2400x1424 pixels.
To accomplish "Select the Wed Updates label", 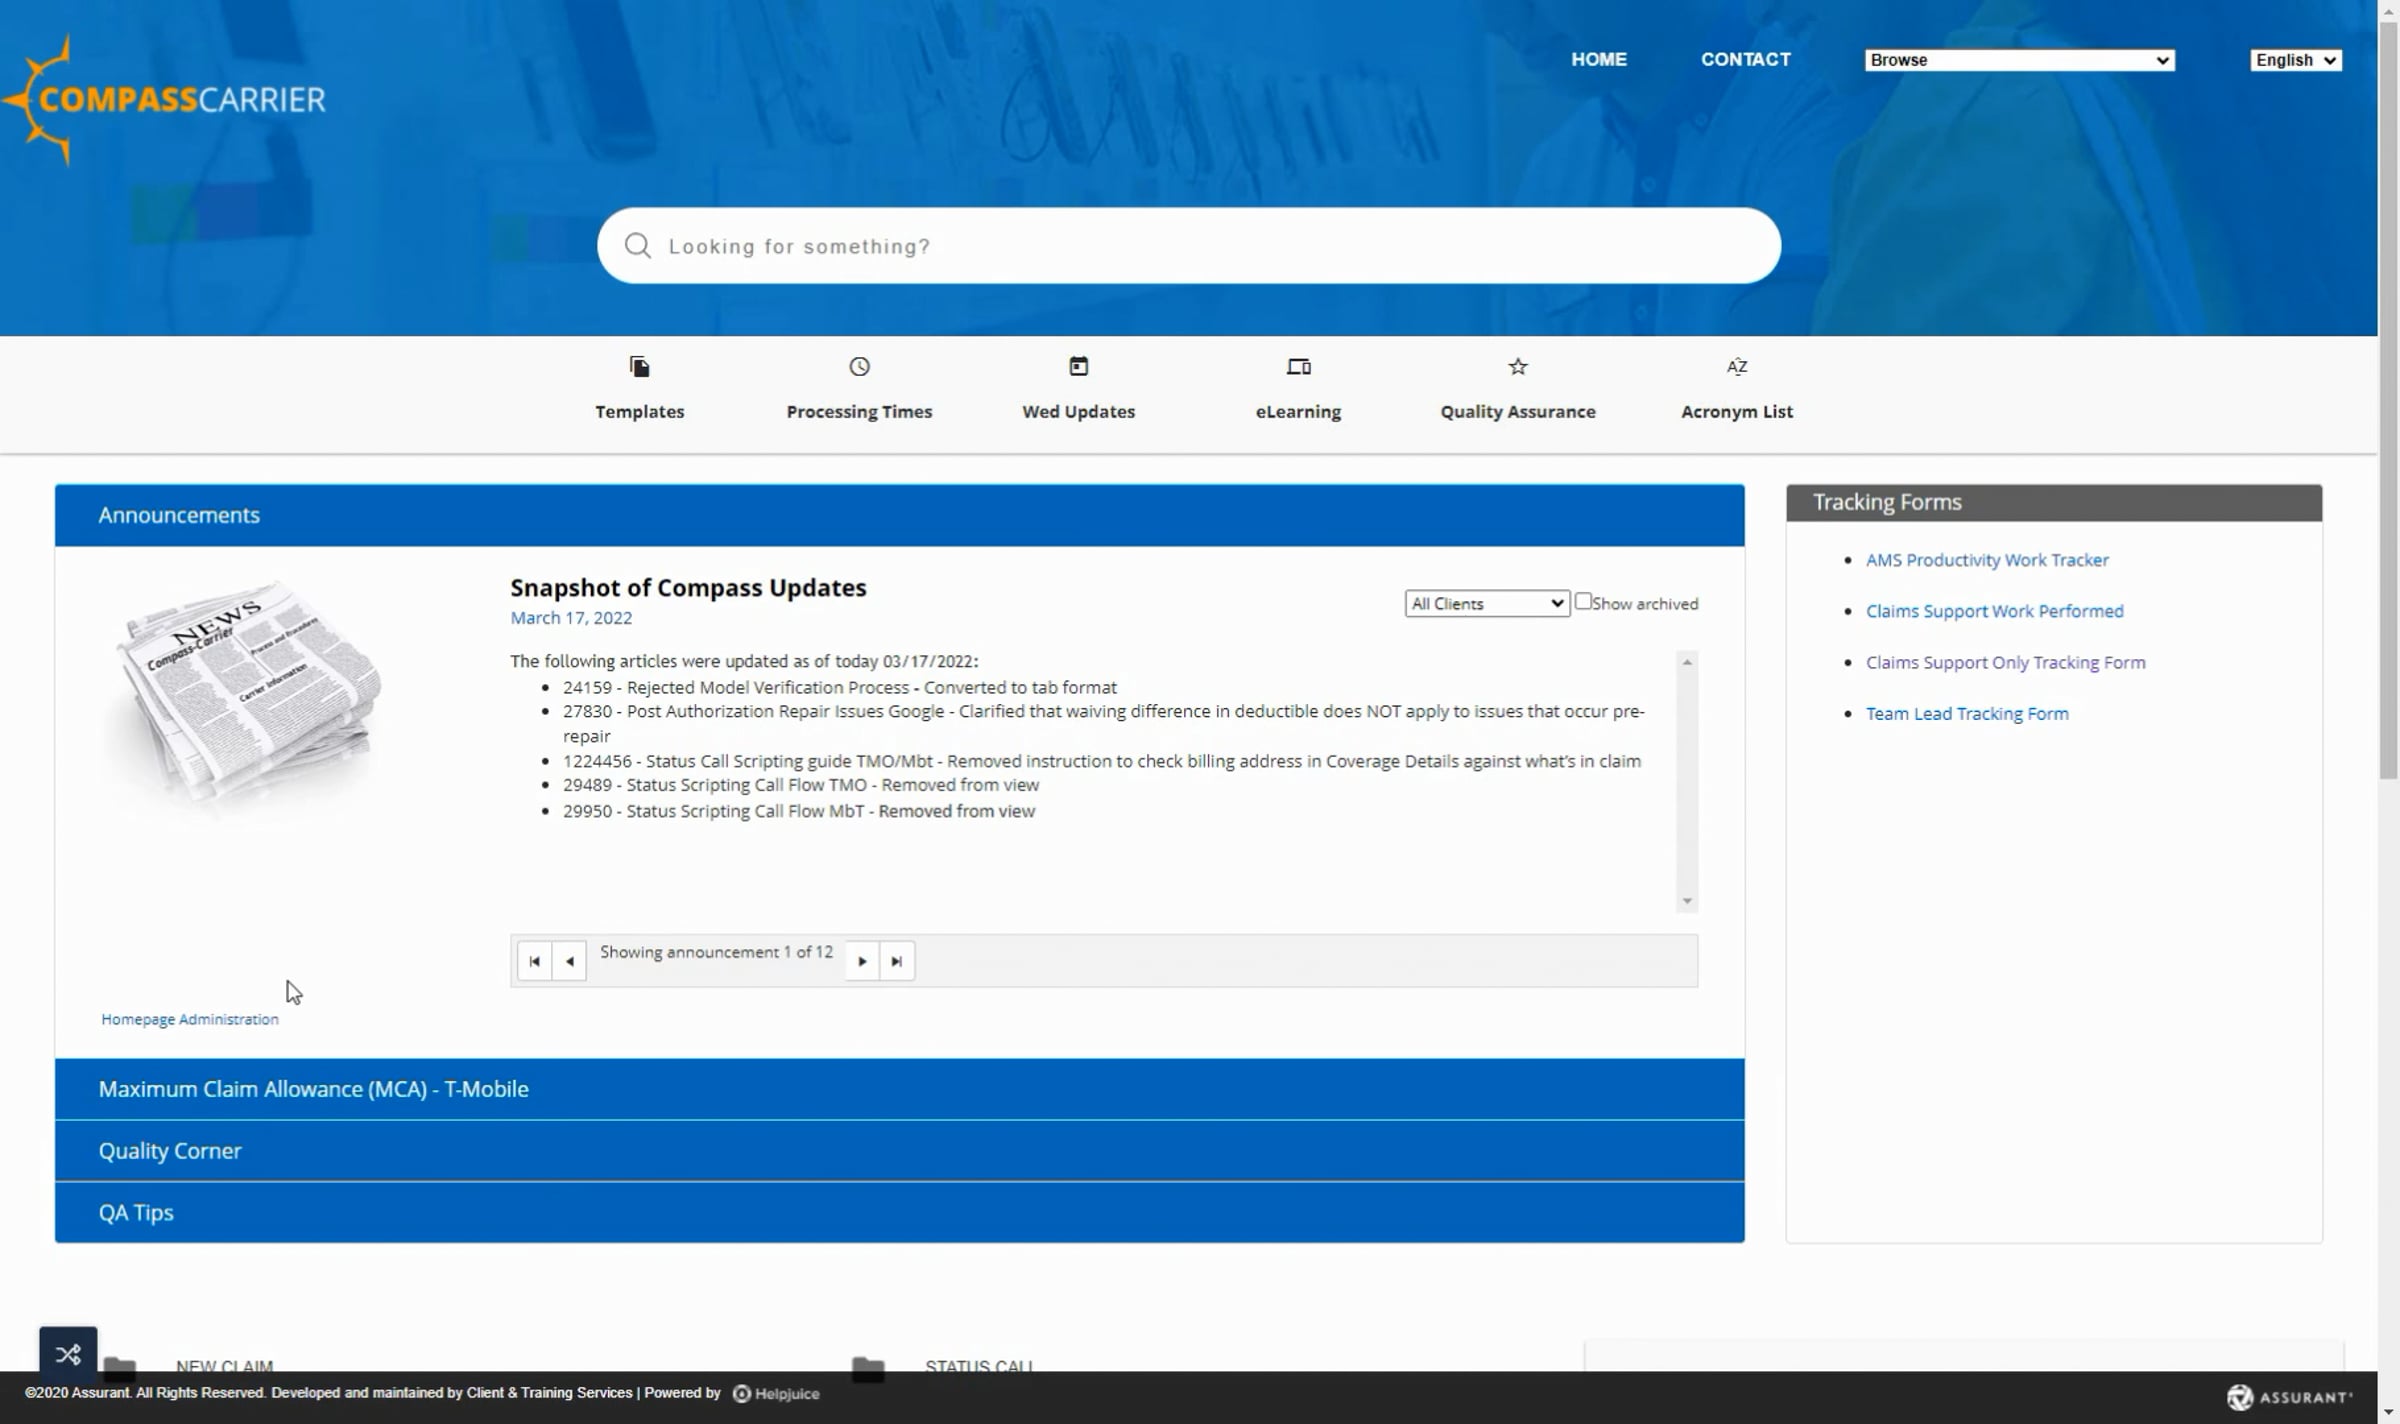I will (x=1078, y=411).
